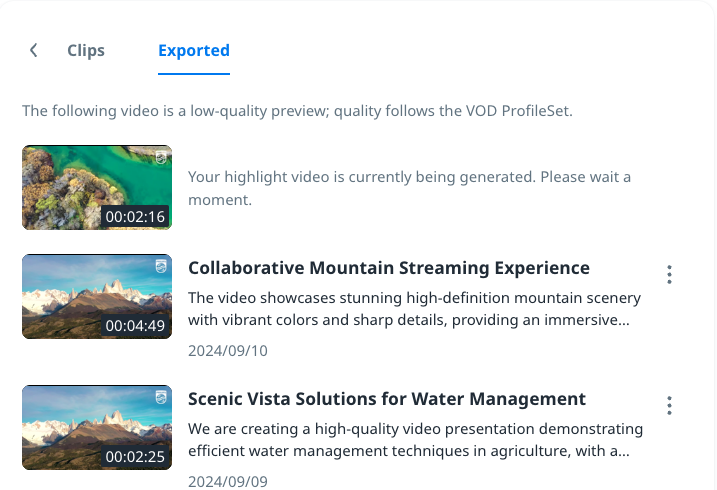Click the Scenic Vista Solutions for Water Management title
The width and height of the screenshot is (717, 490).
pos(387,399)
